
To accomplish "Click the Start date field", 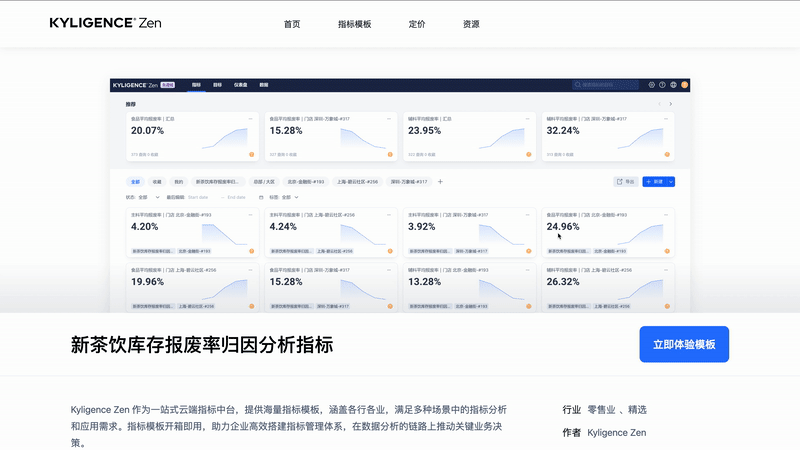I will coord(198,197).
